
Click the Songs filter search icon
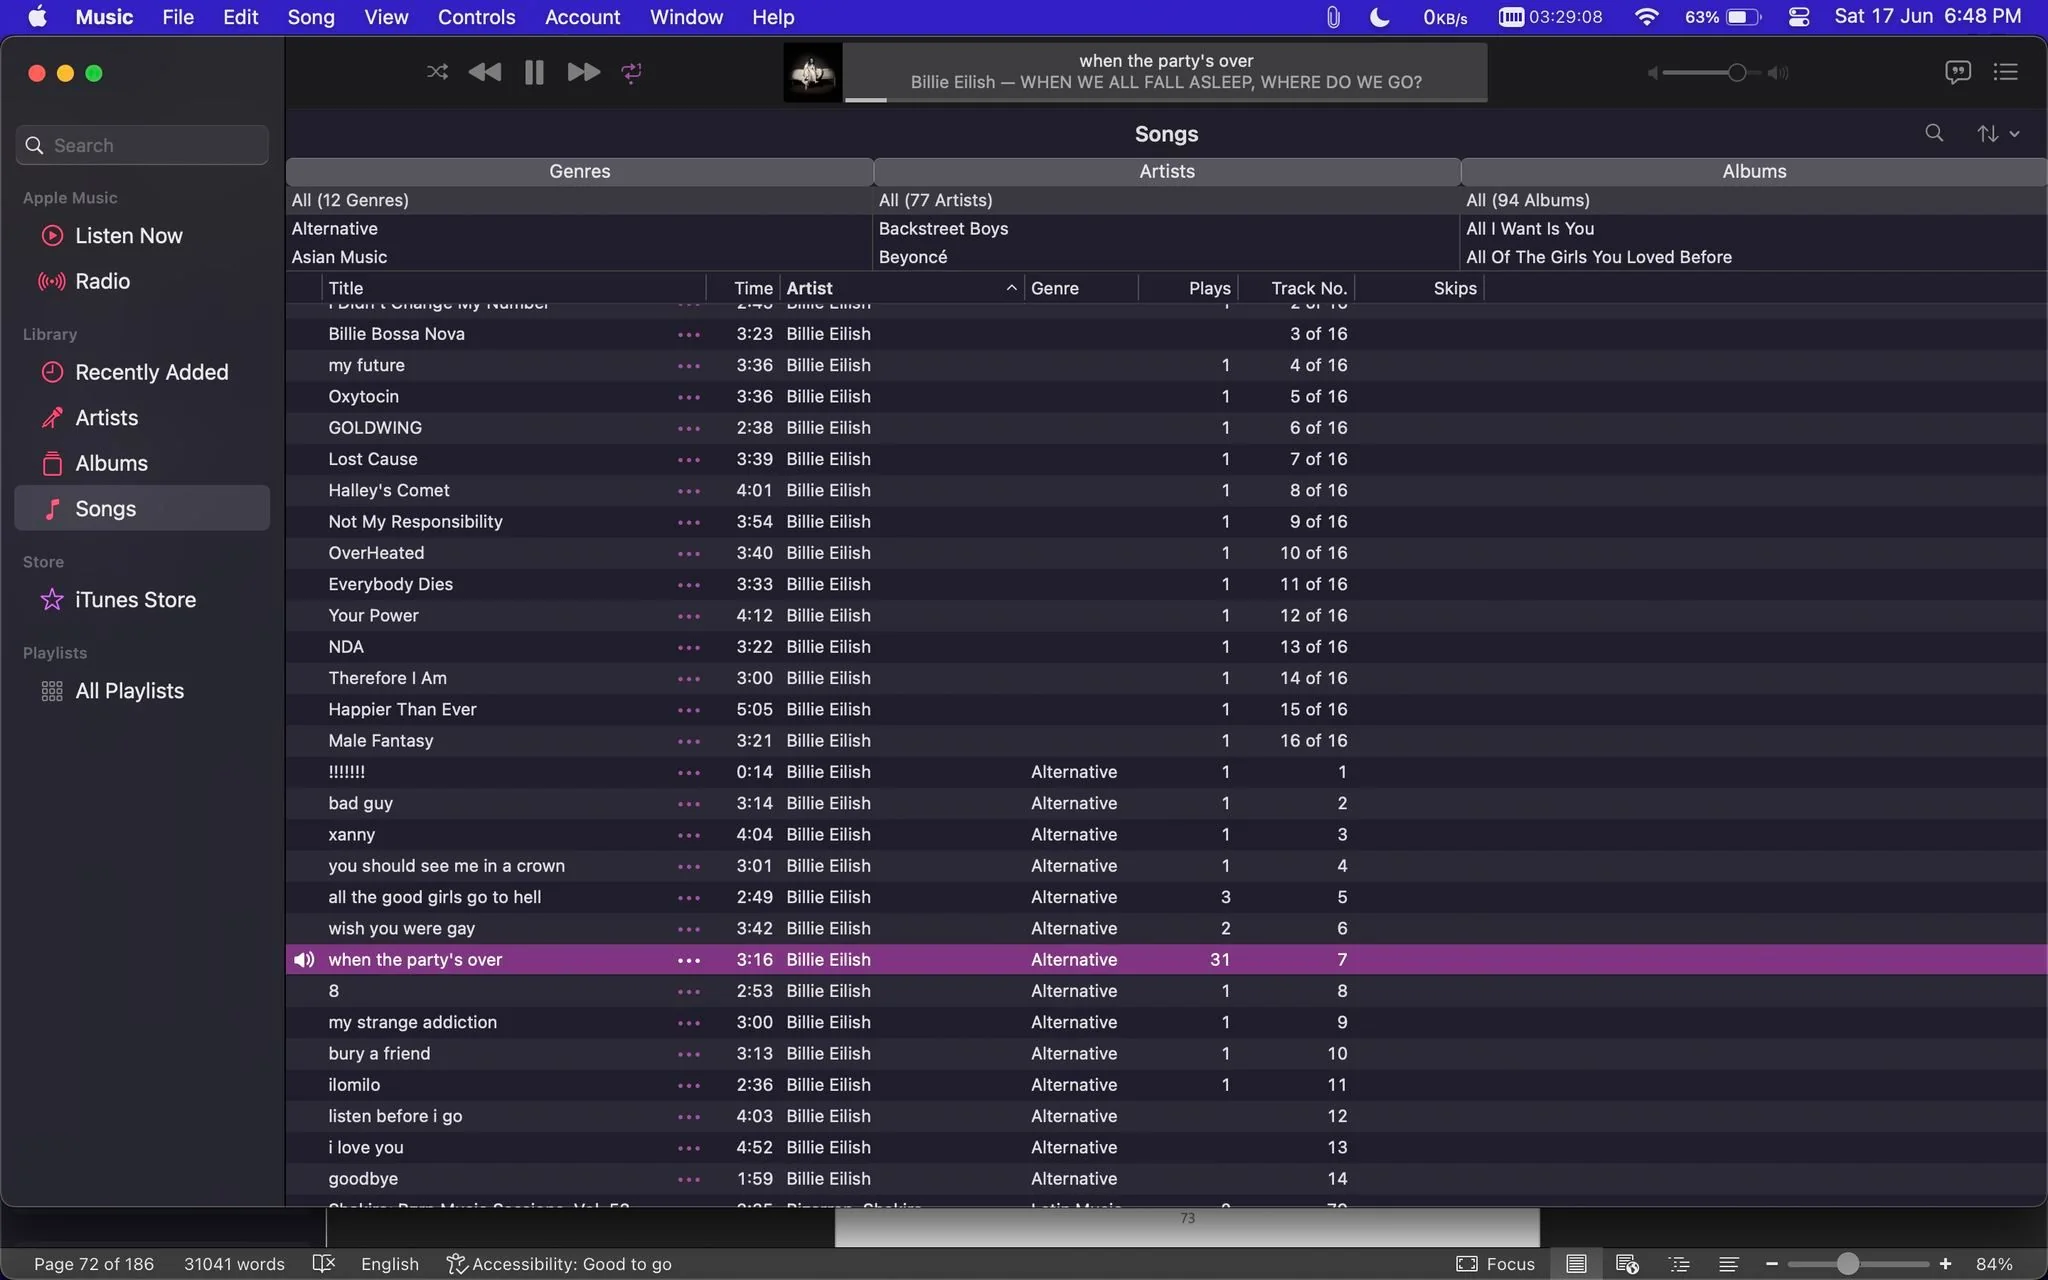[x=1934, y=133]
